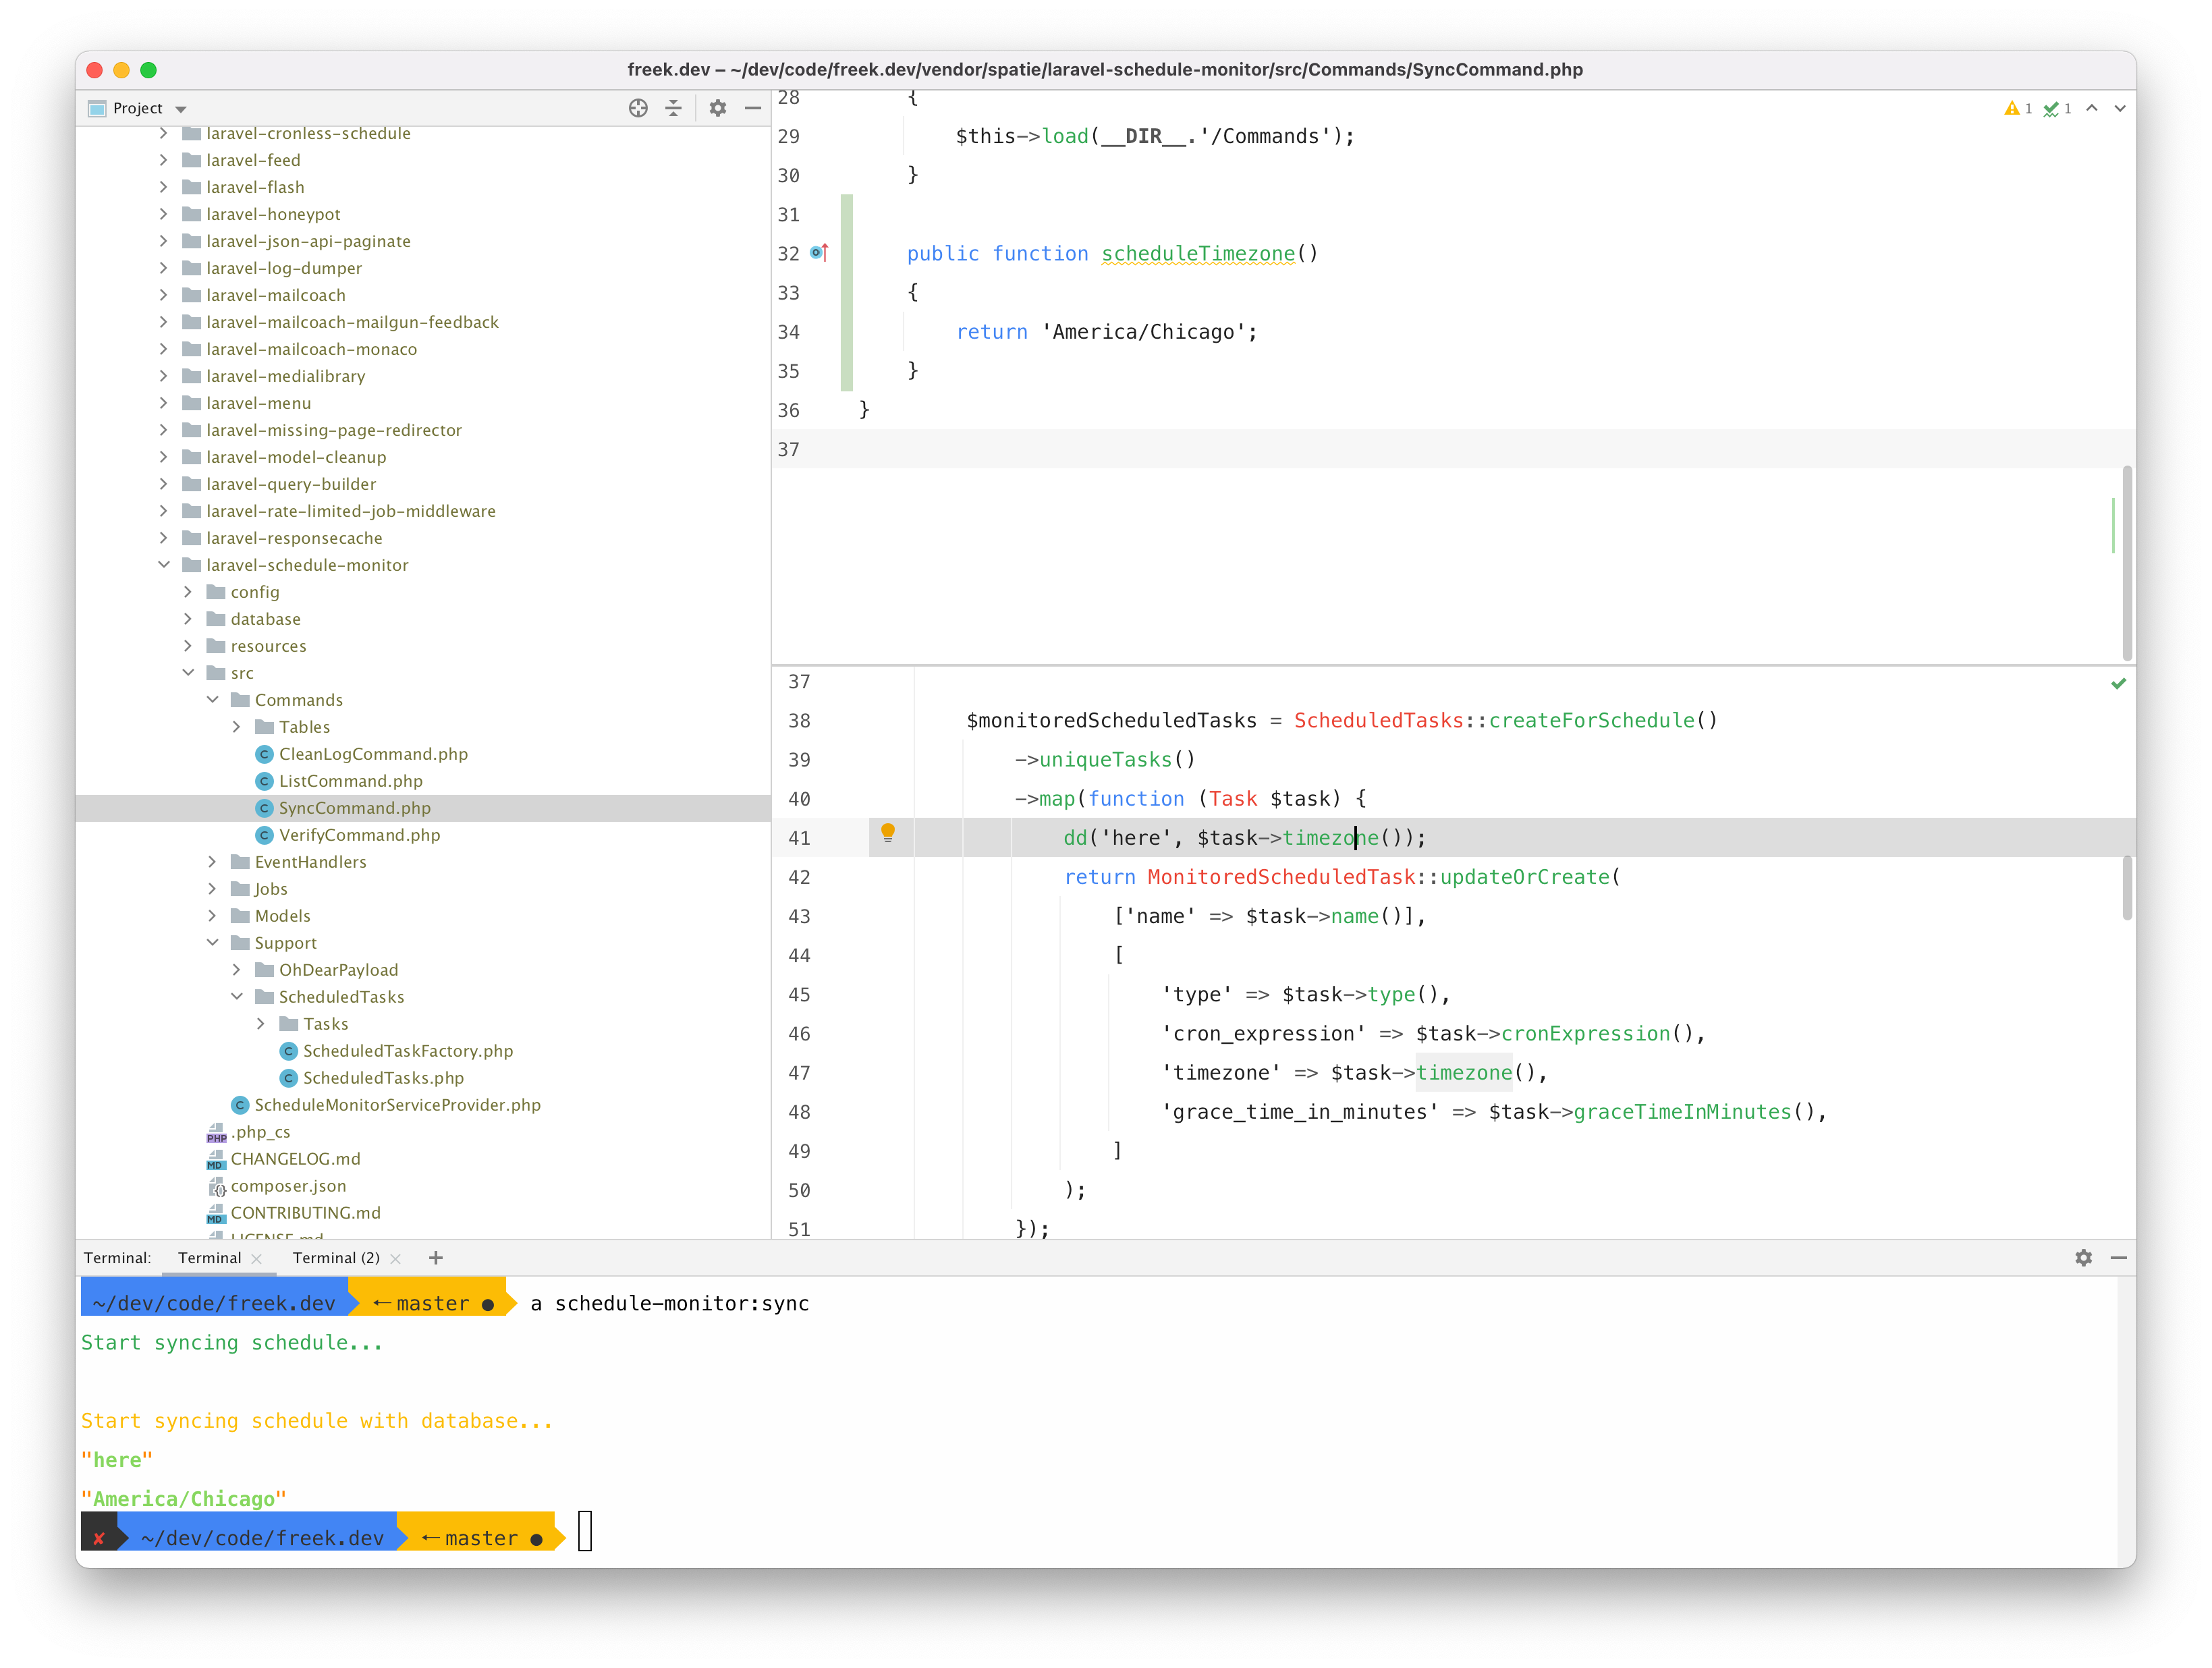Select opened file icon in Project panel
The image size is (2212, 1668).
638,107
